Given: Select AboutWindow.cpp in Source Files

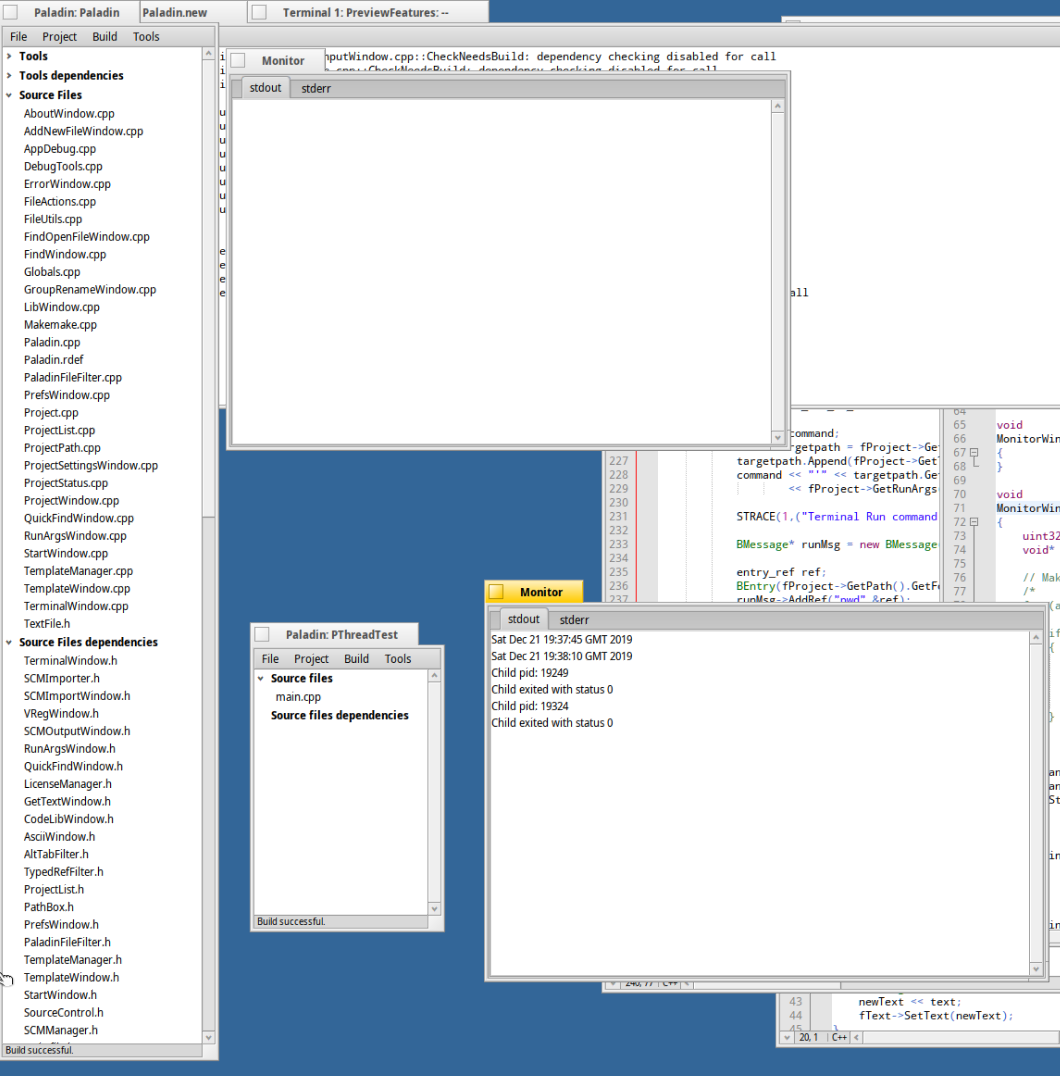Looking at the screenshot, I should click(x=69, y=114).
